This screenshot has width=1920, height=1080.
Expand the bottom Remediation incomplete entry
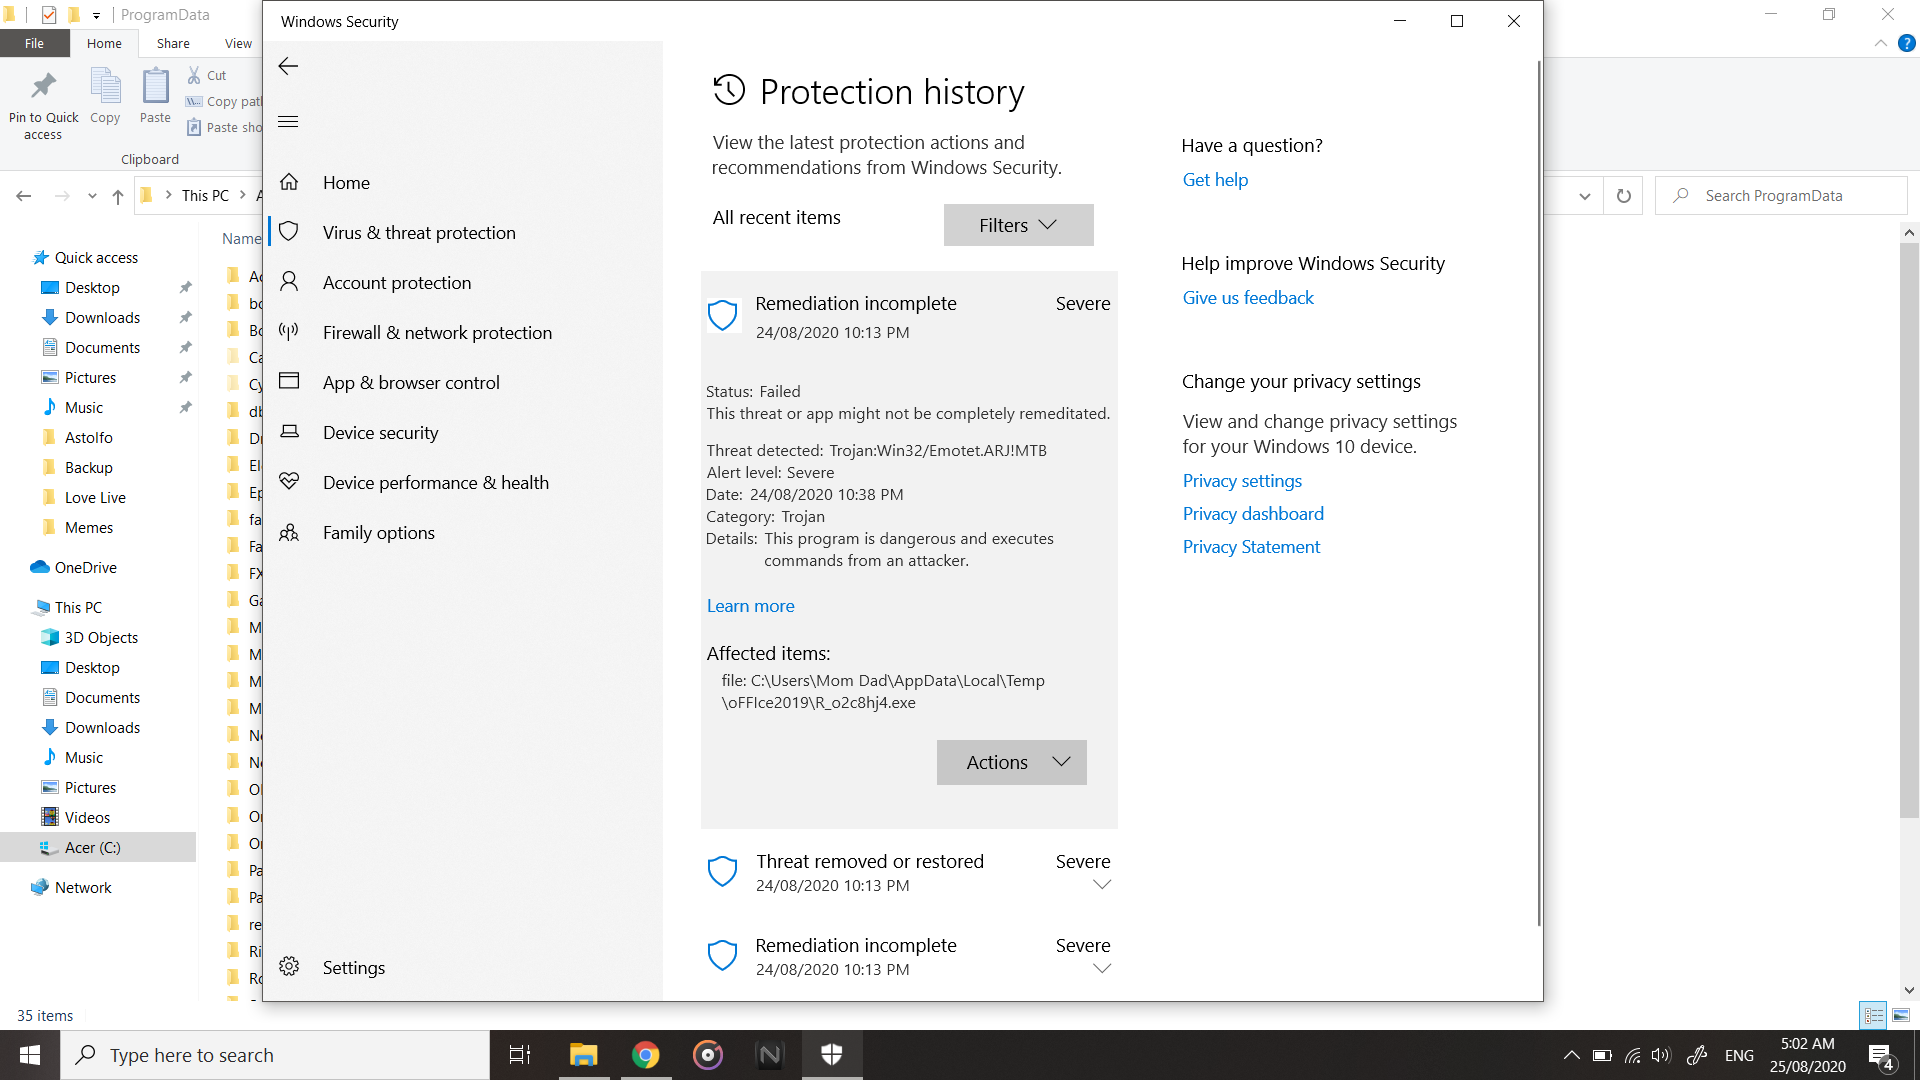[x=1102, y=969]
